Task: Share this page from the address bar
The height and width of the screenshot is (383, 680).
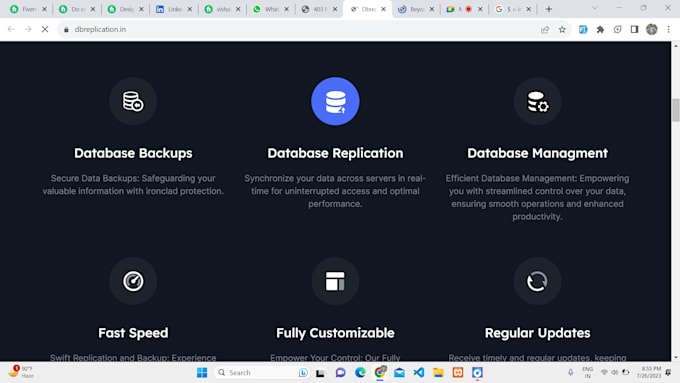Action: pyautogui.click(x=545, y=29)
